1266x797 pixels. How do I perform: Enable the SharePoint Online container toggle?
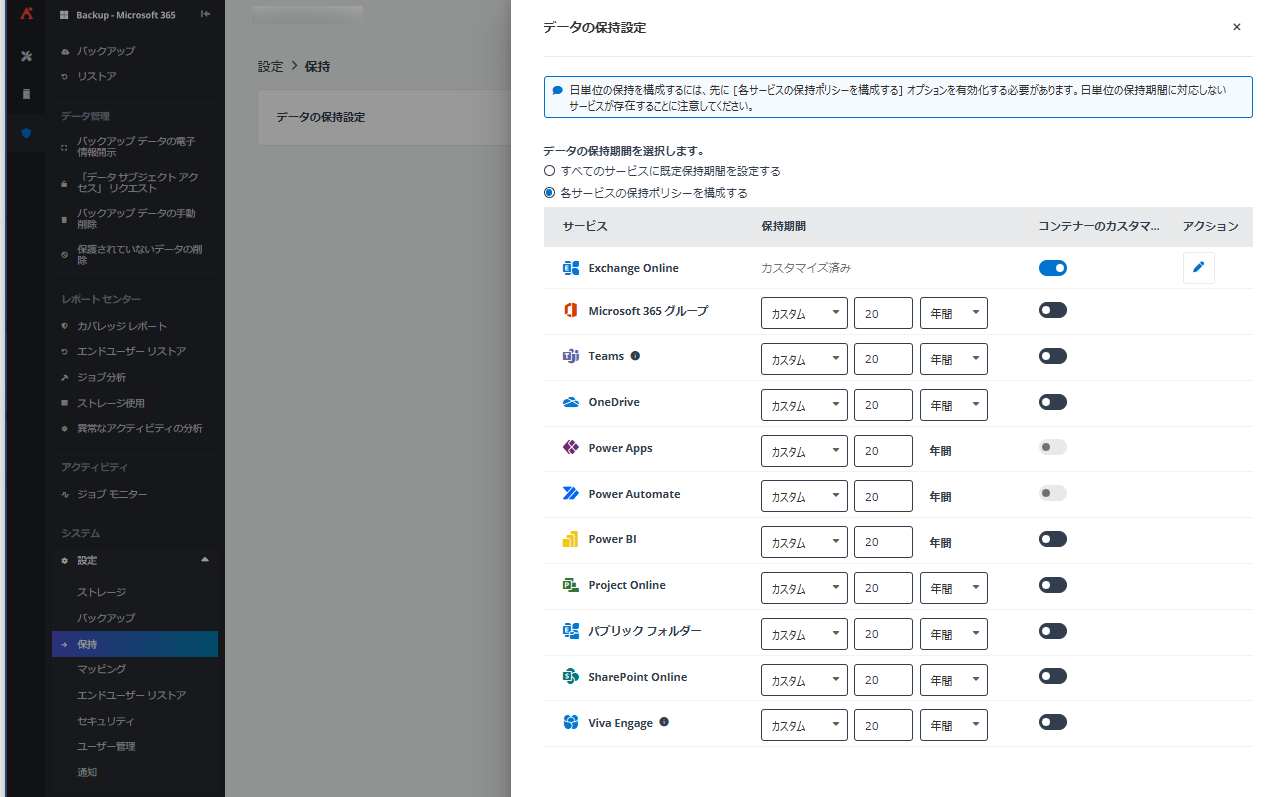click(1053, 677)
